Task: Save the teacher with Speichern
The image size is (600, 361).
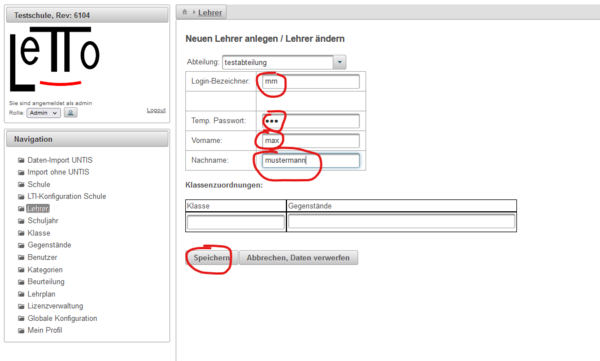Action: pos(212,258)
